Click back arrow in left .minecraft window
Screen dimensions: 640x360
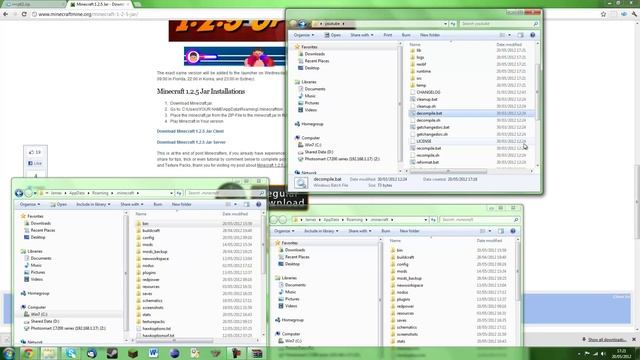(19, 193)
